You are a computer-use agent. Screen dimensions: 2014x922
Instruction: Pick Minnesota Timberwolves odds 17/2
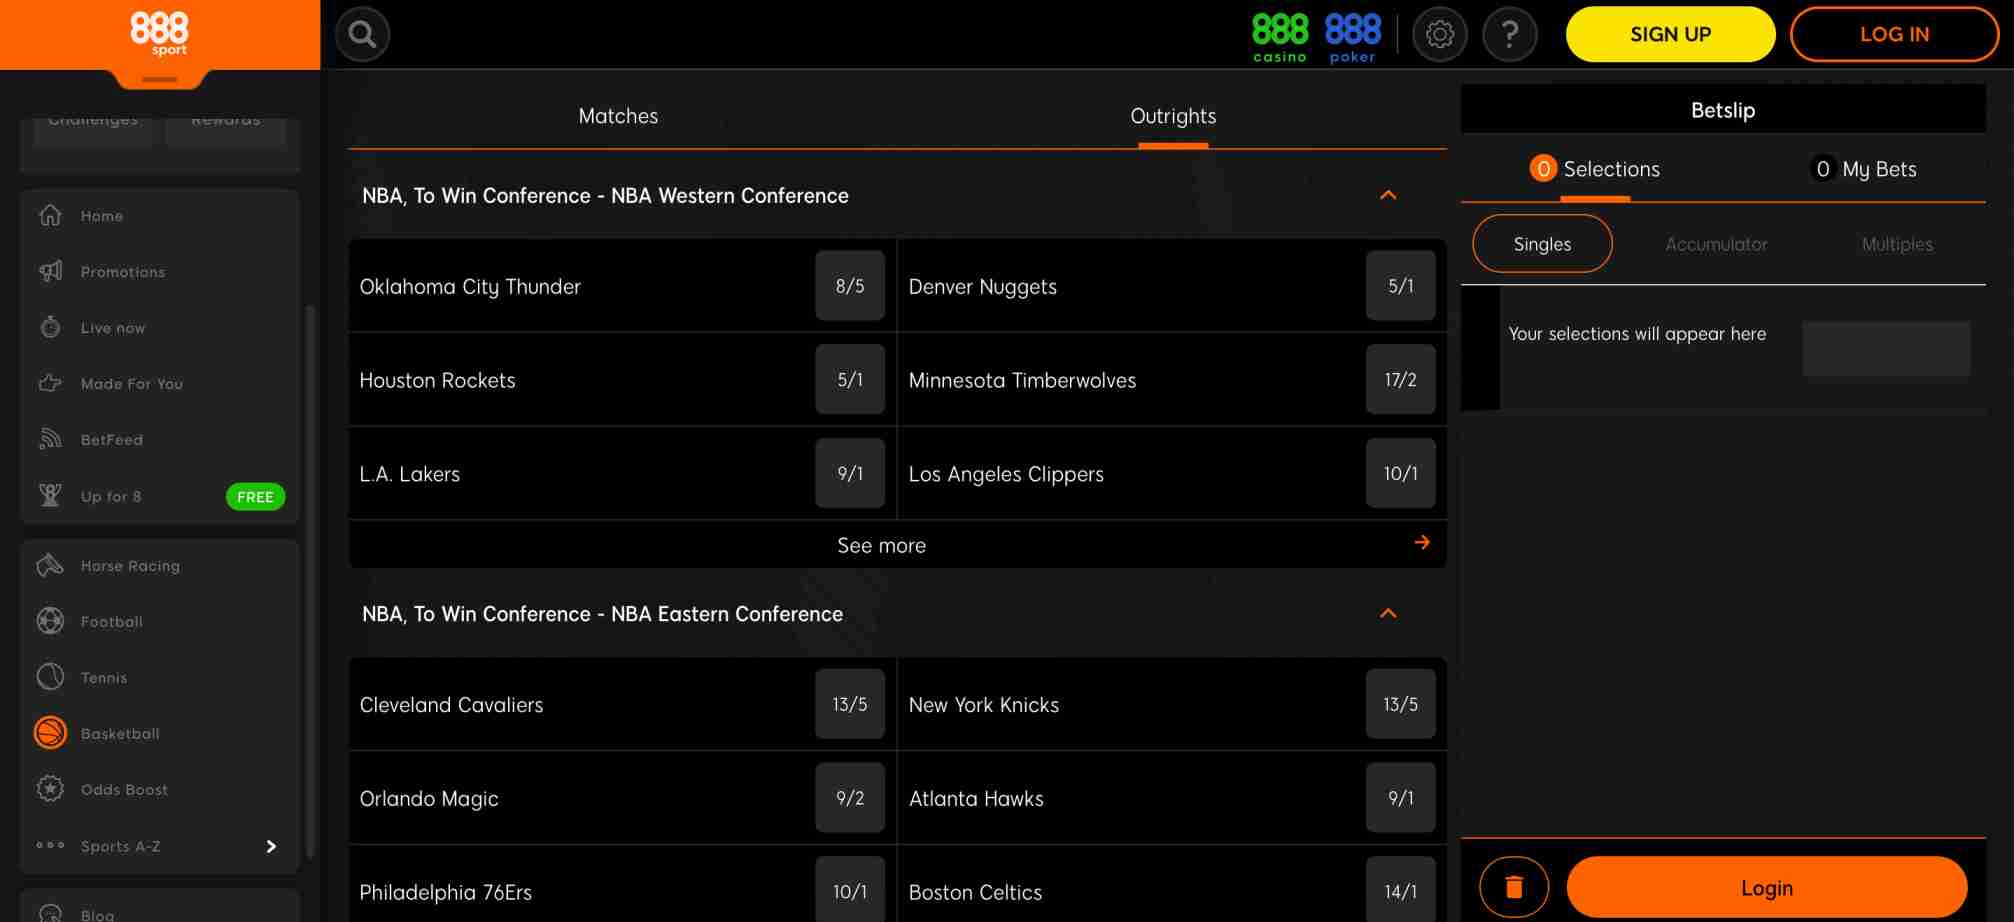coord(1400,380)
